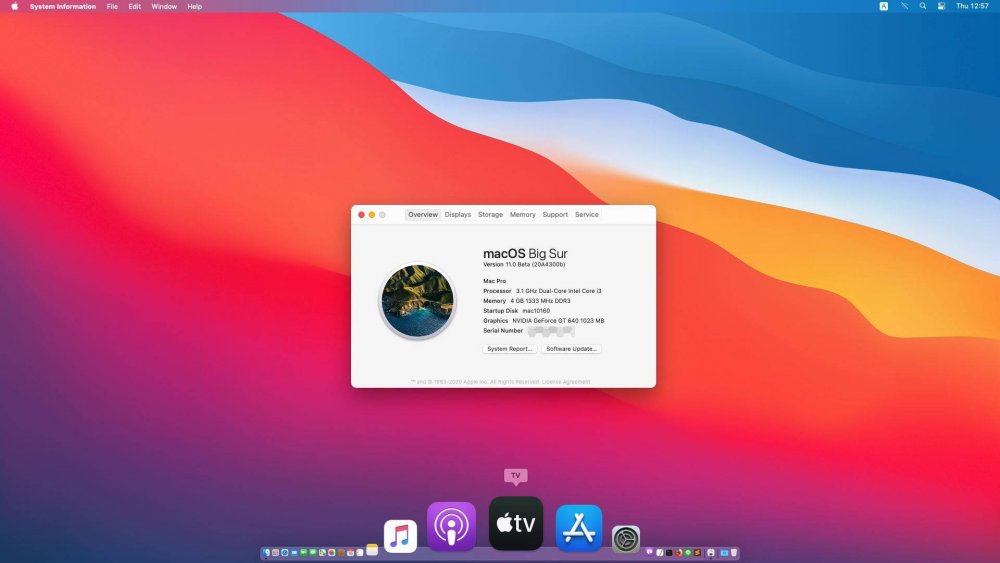Click the System Report button

coord(510,349)
